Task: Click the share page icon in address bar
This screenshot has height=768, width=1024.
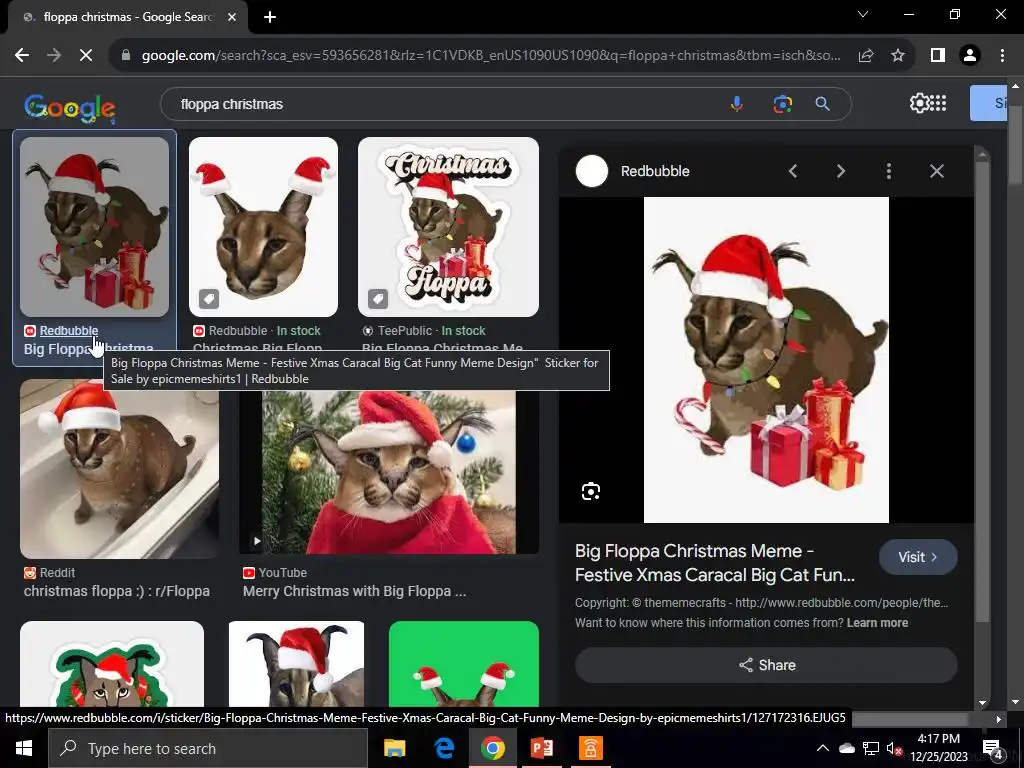Action: coord(866,56)
